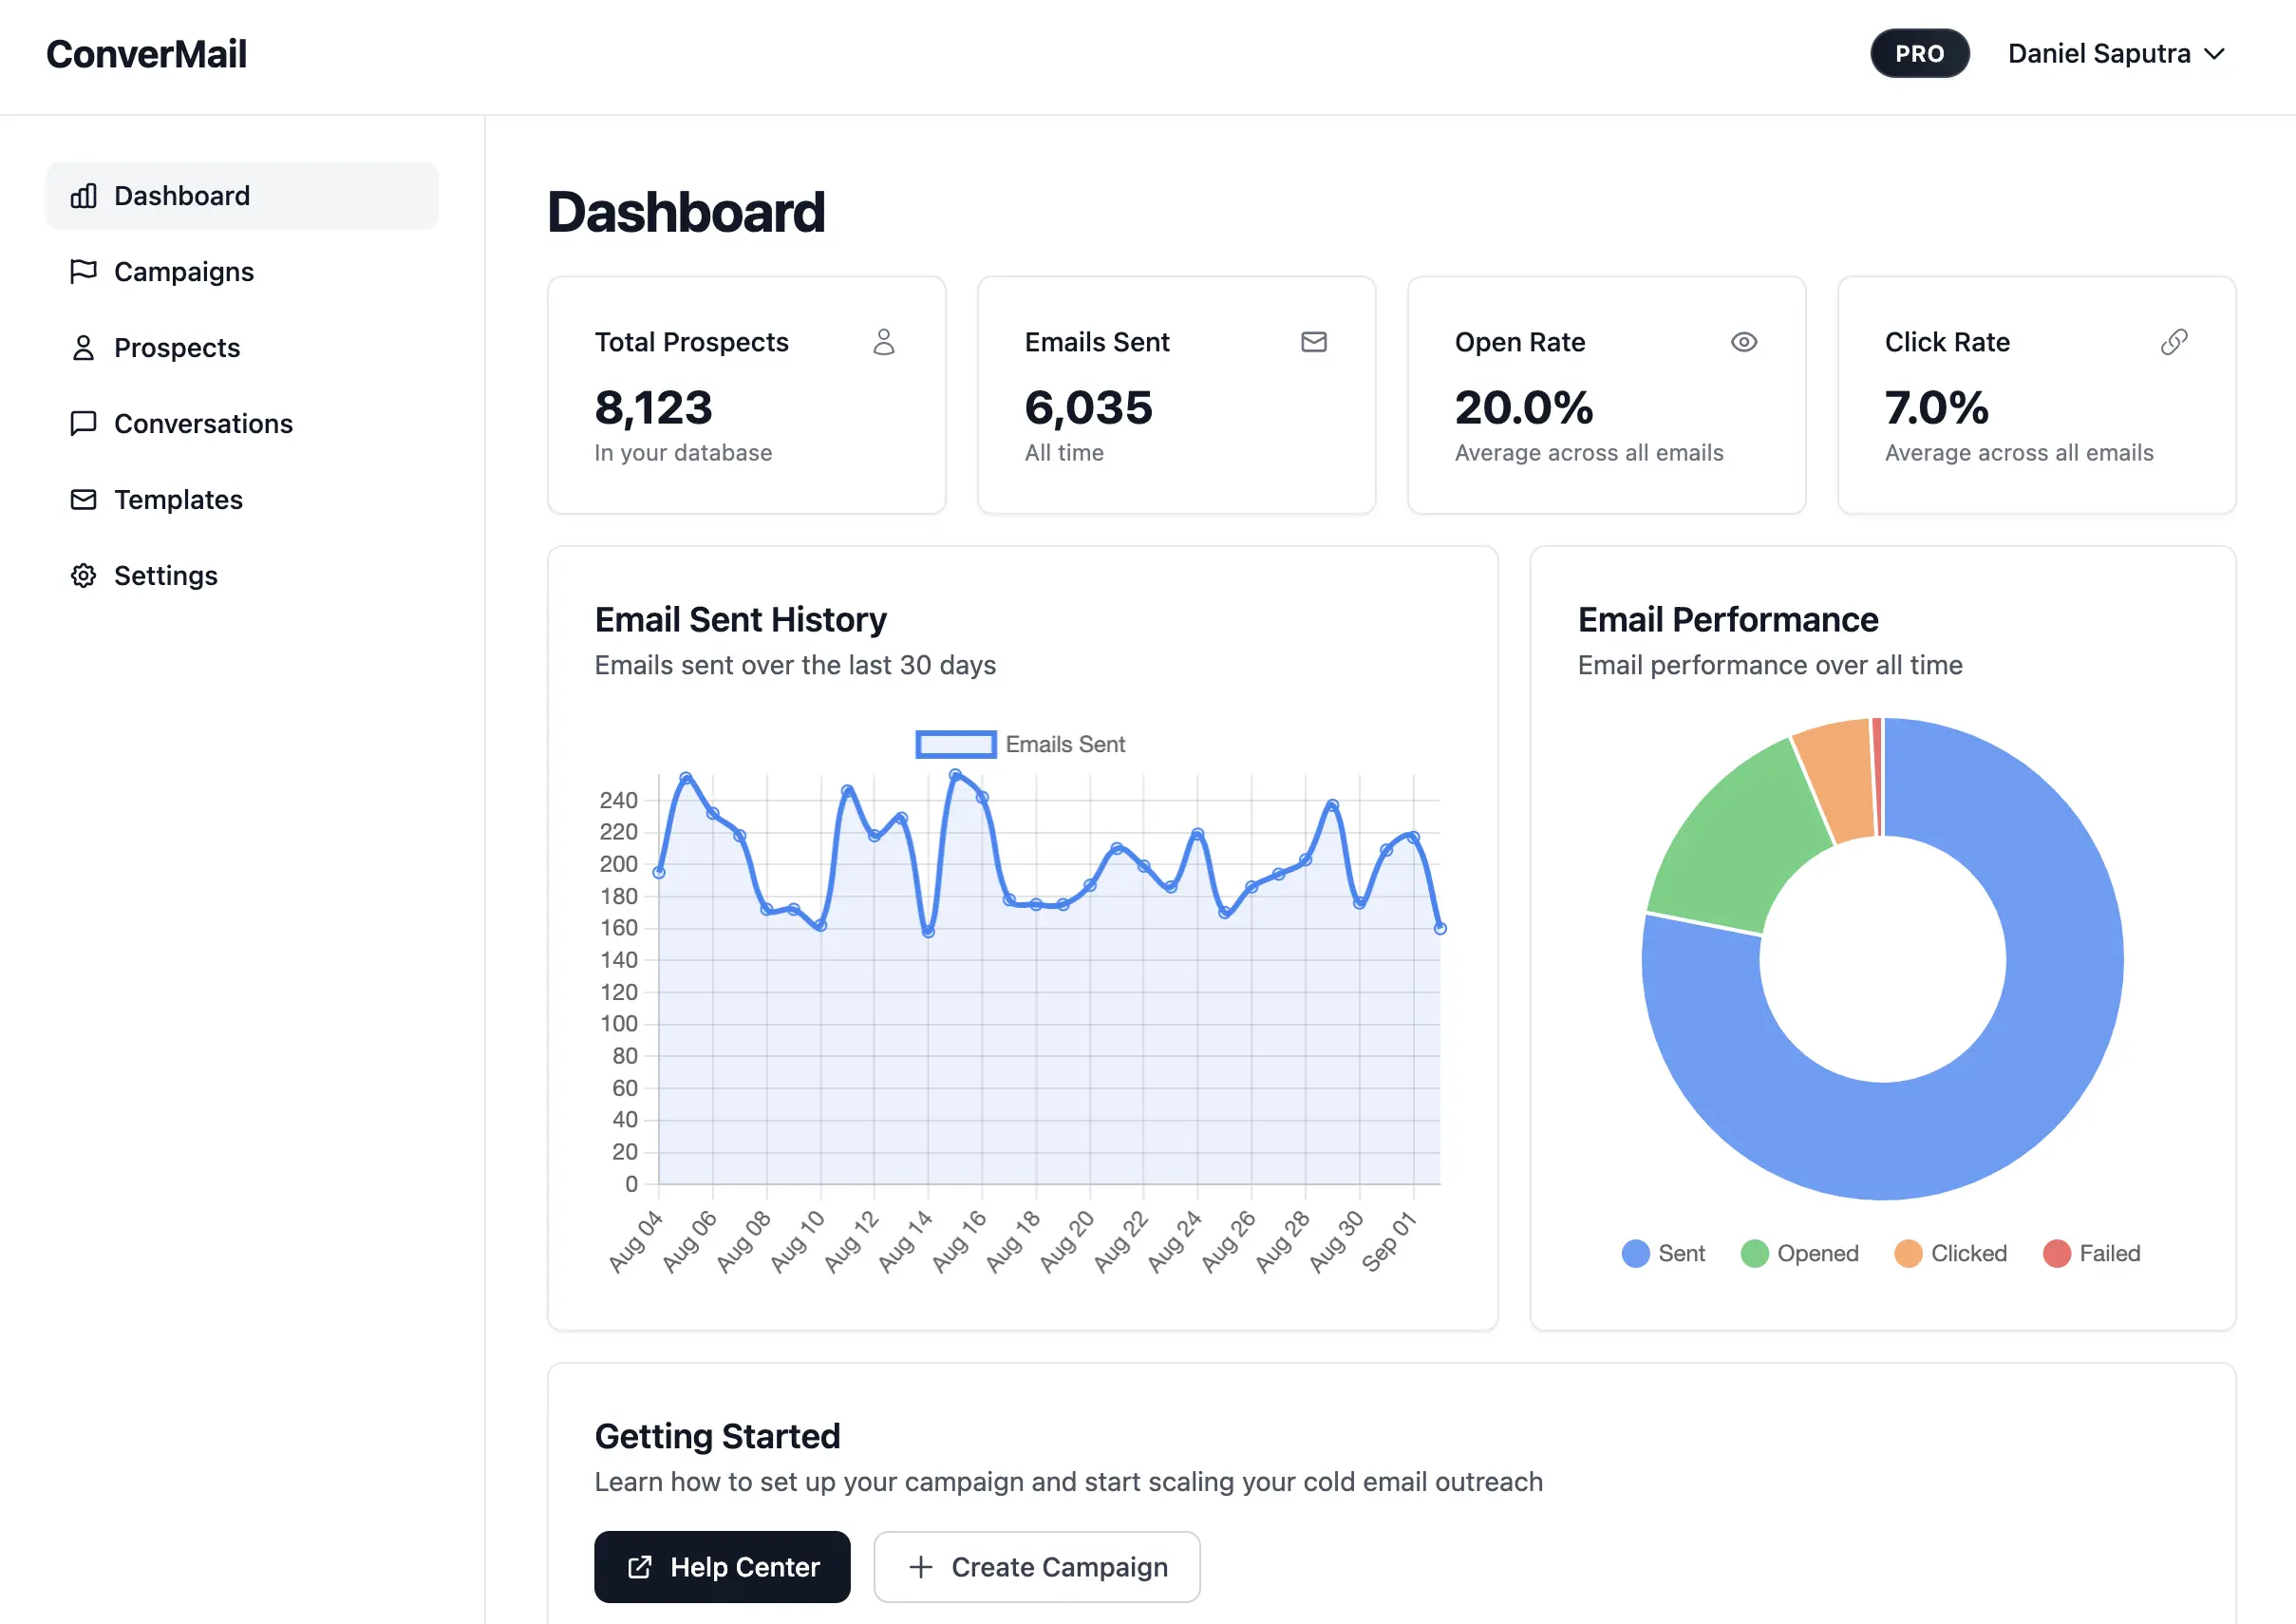The image size is (2296, 1624).
Task: Click the eye icon in Open Rate card
Action: [x=1743, y=342]
